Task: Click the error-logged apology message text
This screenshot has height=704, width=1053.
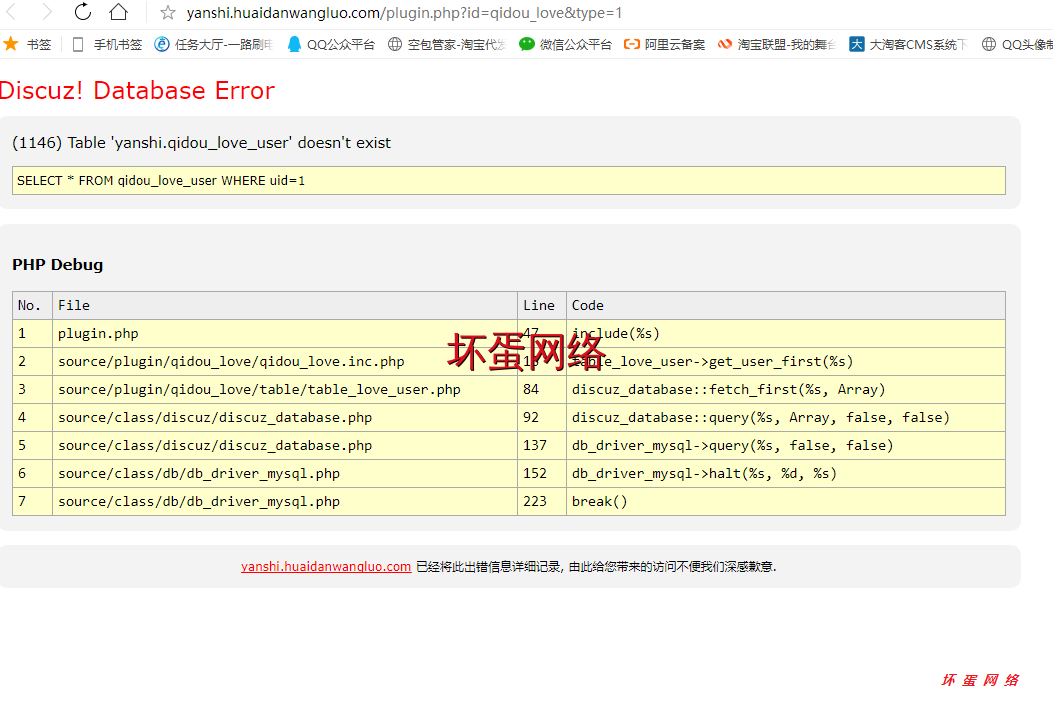Action: [596, 566]
